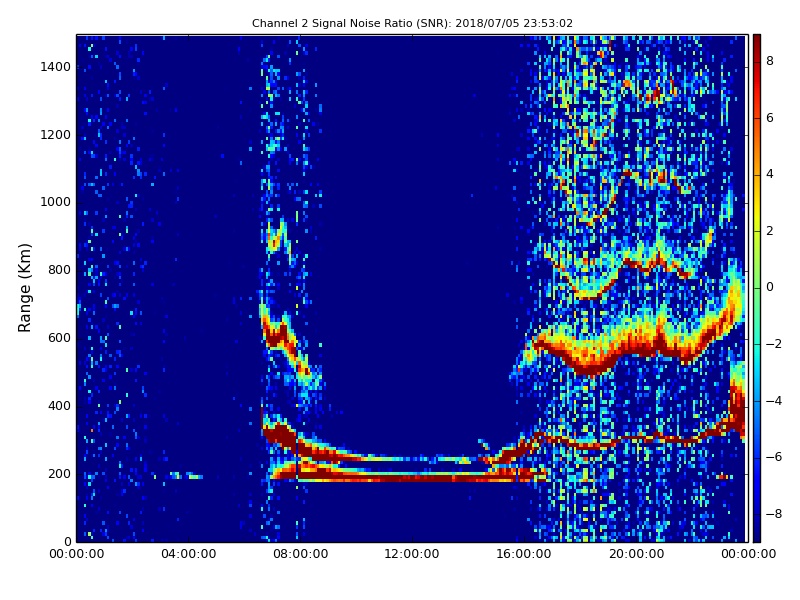Screen dimensions: 800x600
Task: Click the colorbar label 6
Action: [770, 118]
